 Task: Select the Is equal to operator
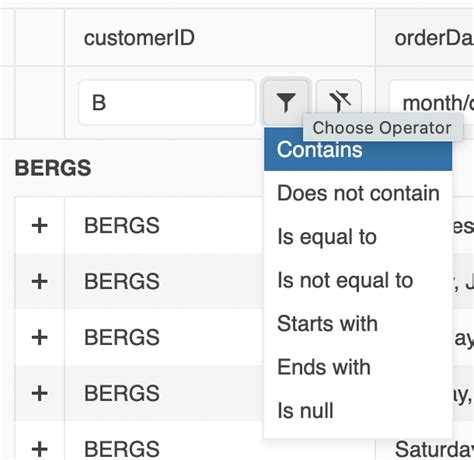point(358,237)
